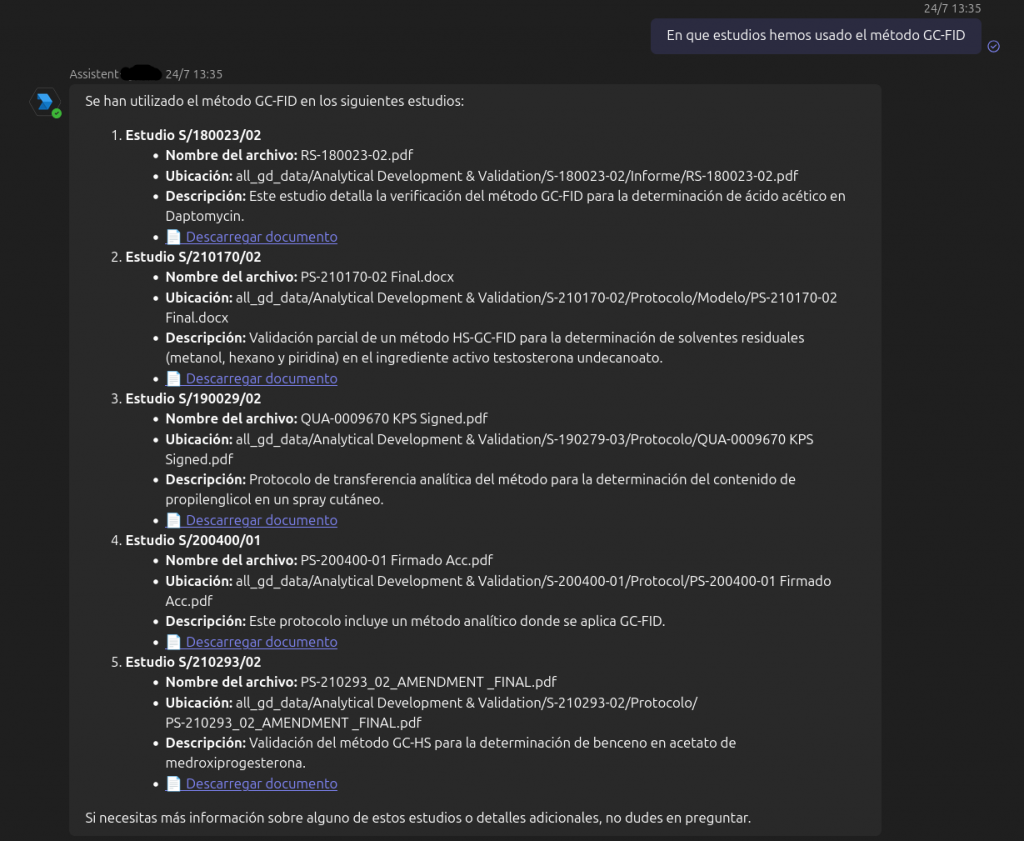The width and height of the screenshot is (1024, 841).
Task: Open Descarregar documento link for RS-180023-02.pdf
Action: point(261,236)
